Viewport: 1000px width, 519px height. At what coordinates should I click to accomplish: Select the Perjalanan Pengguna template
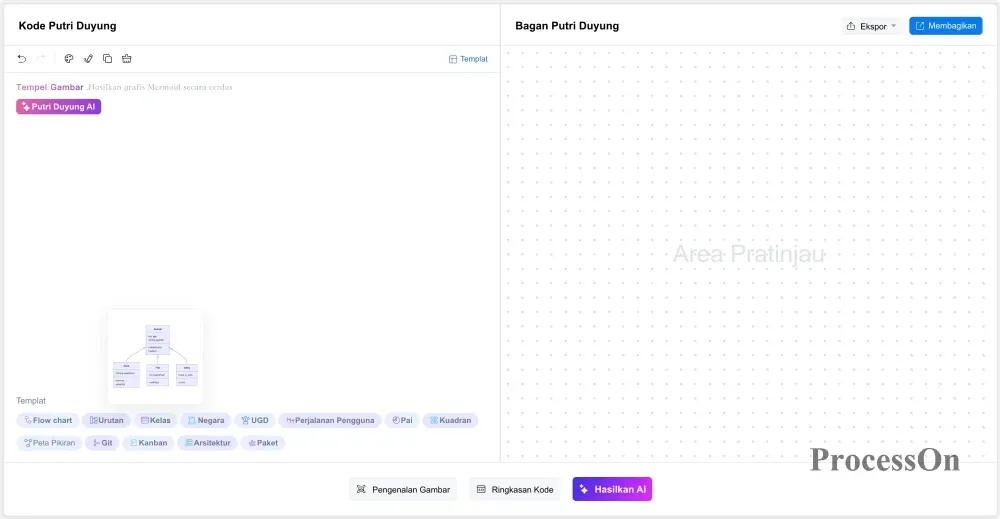330,420
